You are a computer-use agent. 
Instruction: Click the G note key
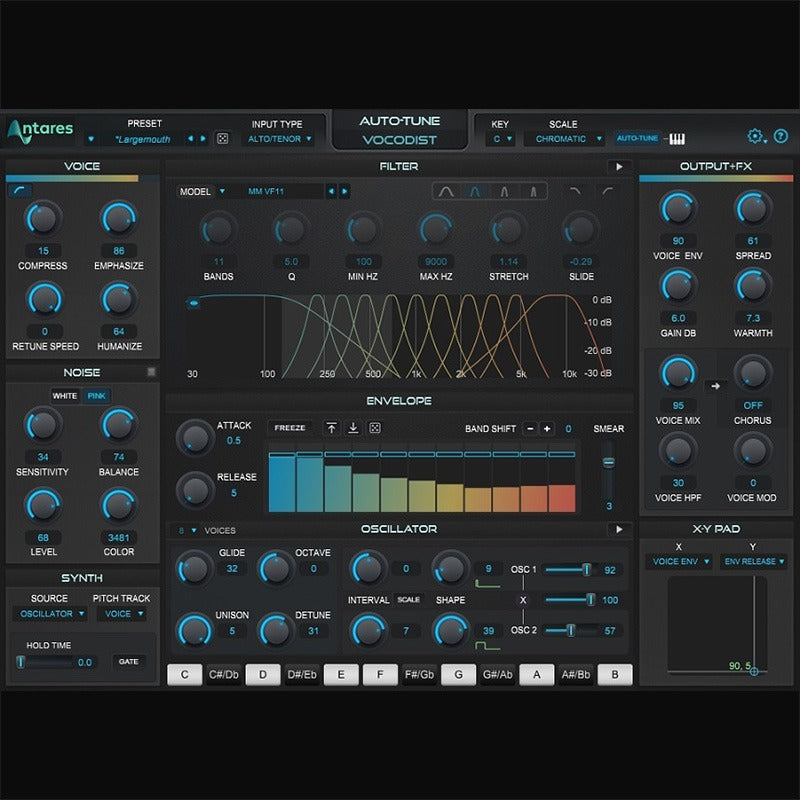pos(458,674)
